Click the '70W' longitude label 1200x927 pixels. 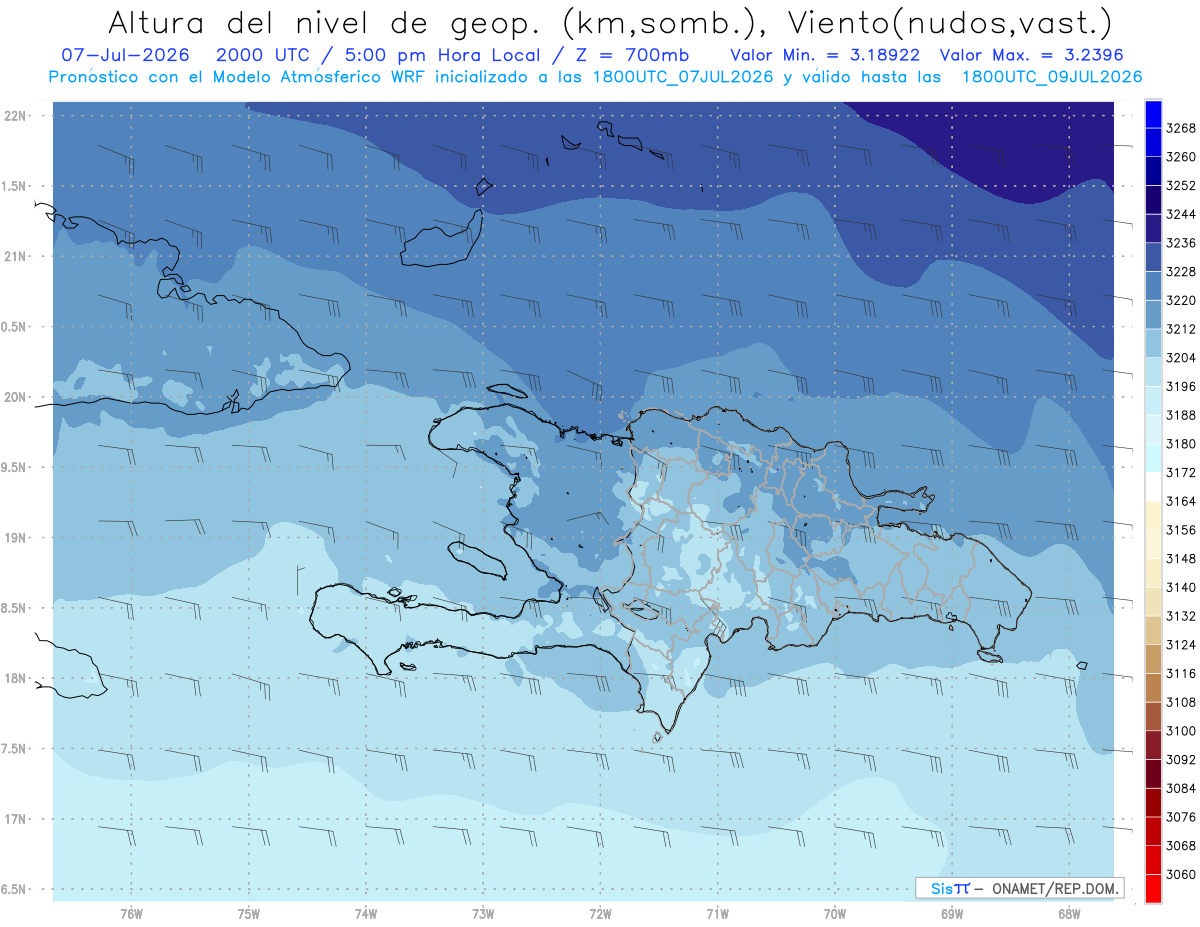point(835,914)
